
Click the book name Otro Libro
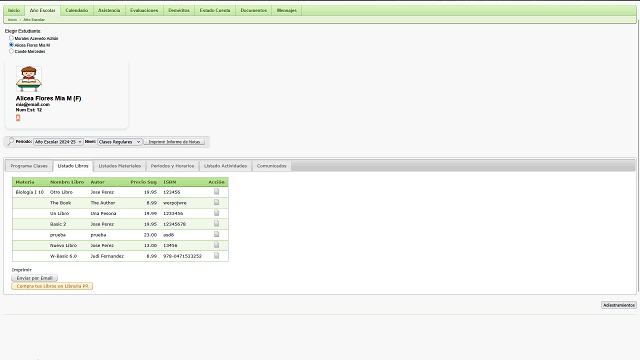pos(61,192)
